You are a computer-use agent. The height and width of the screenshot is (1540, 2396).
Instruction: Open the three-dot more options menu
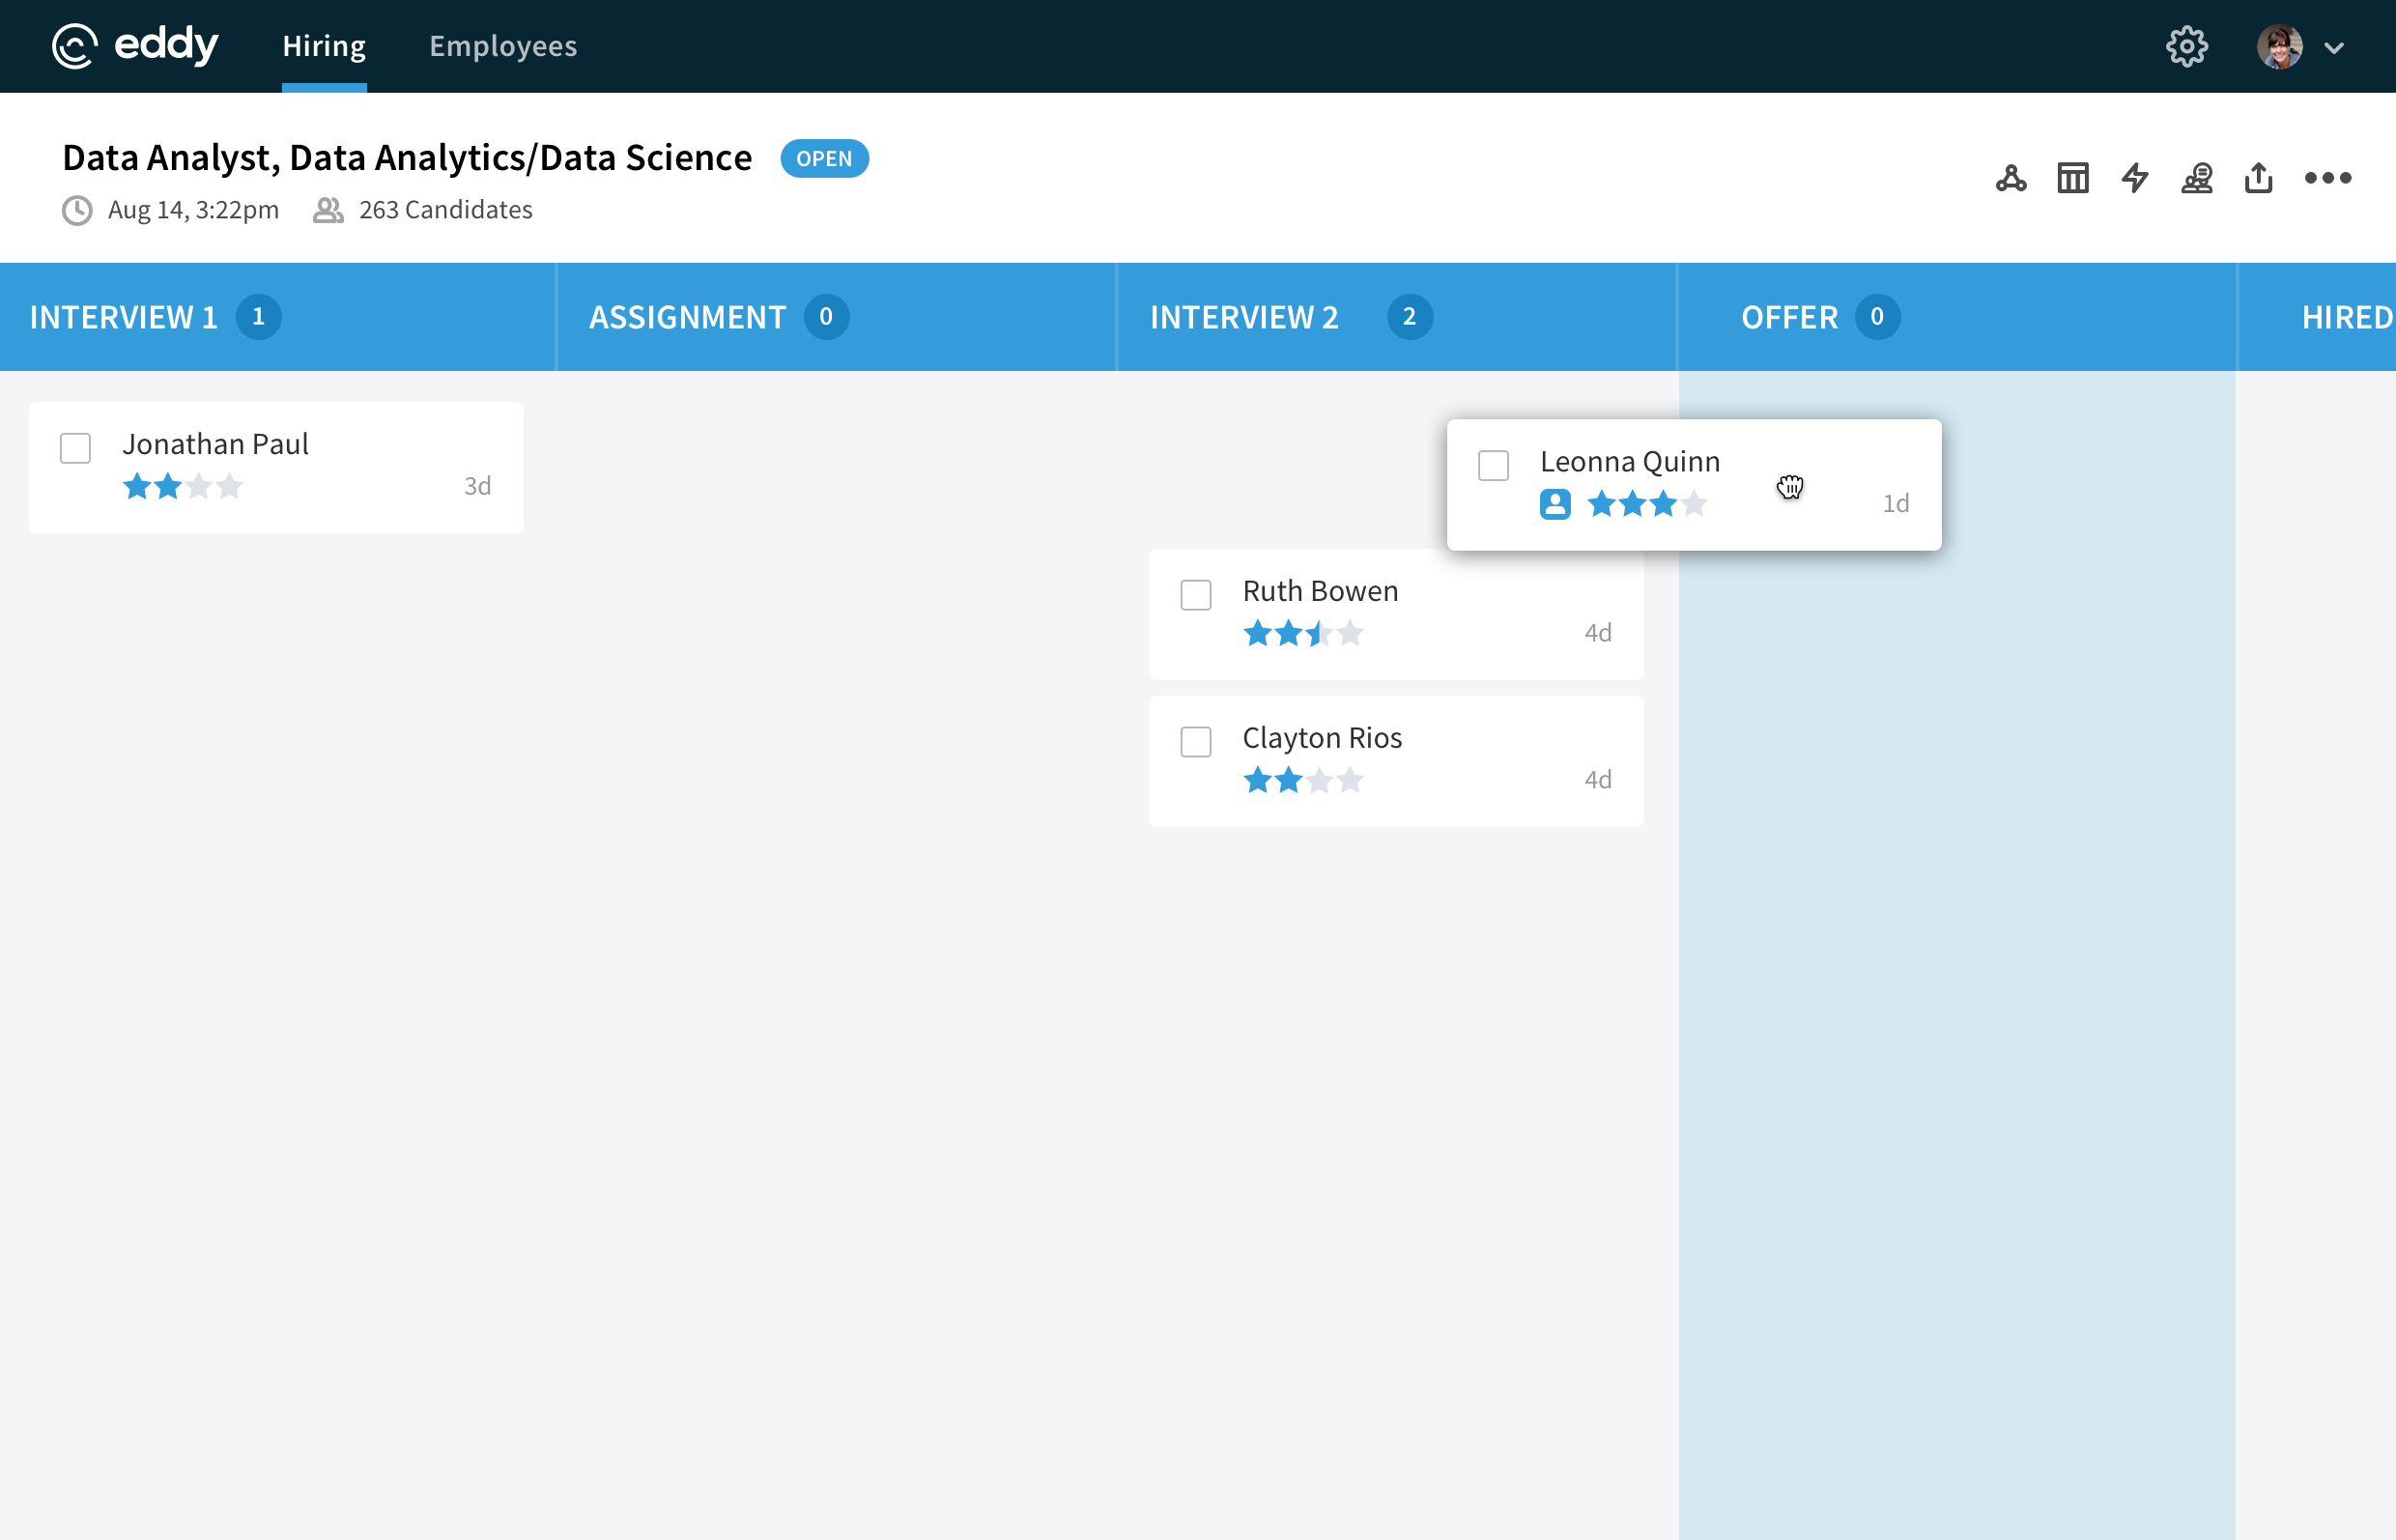tap(2327, 178)
